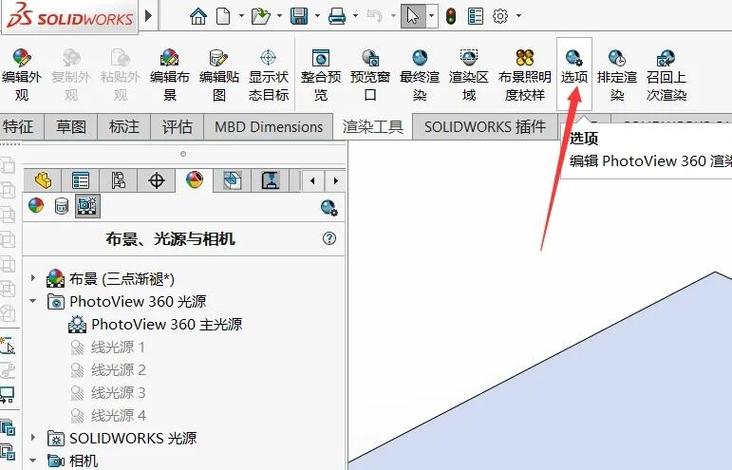Click 排定渲染 schedule render
The image size is (732, 470).
coord(617,75)
